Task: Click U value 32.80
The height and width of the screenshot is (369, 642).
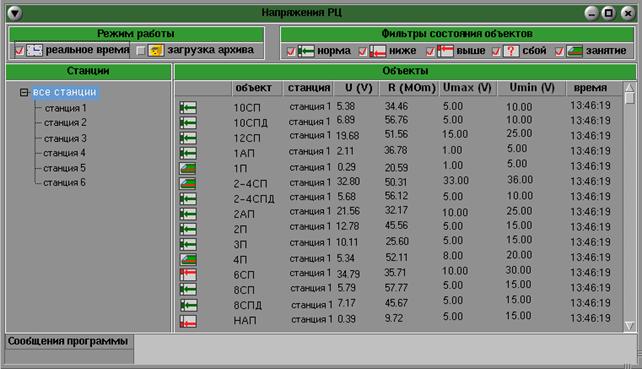Action: coord(348,181)
